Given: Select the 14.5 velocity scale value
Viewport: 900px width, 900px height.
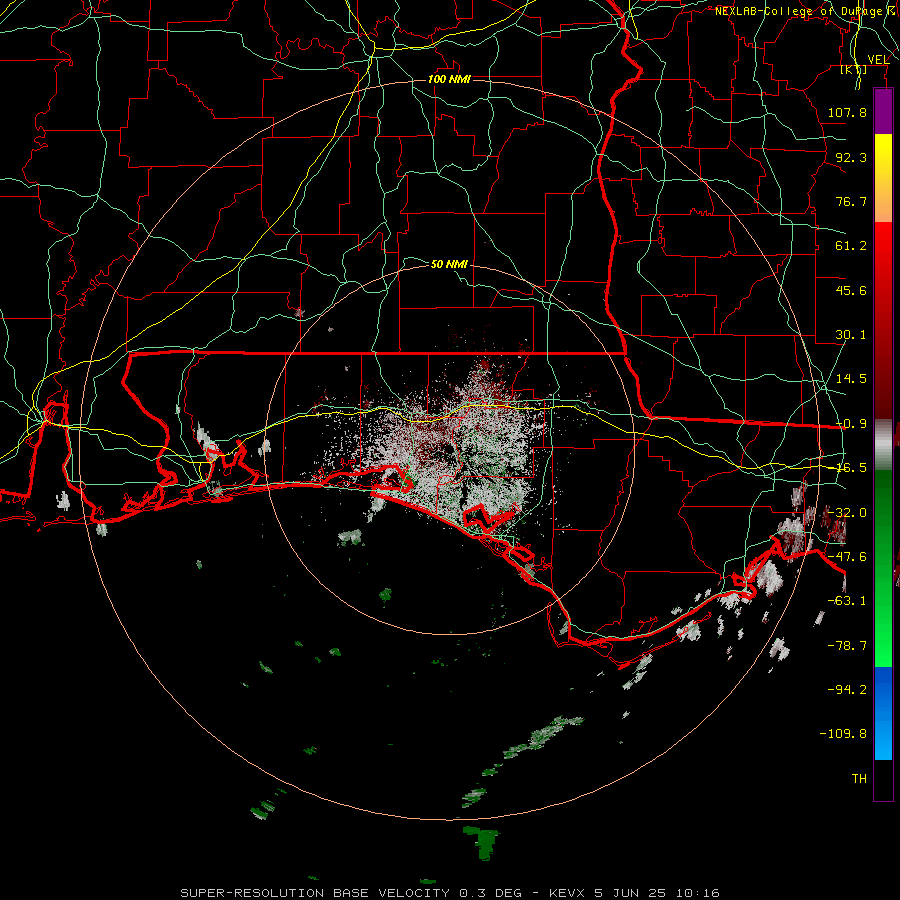Looking at the screenshot, I should coord(851,379).
